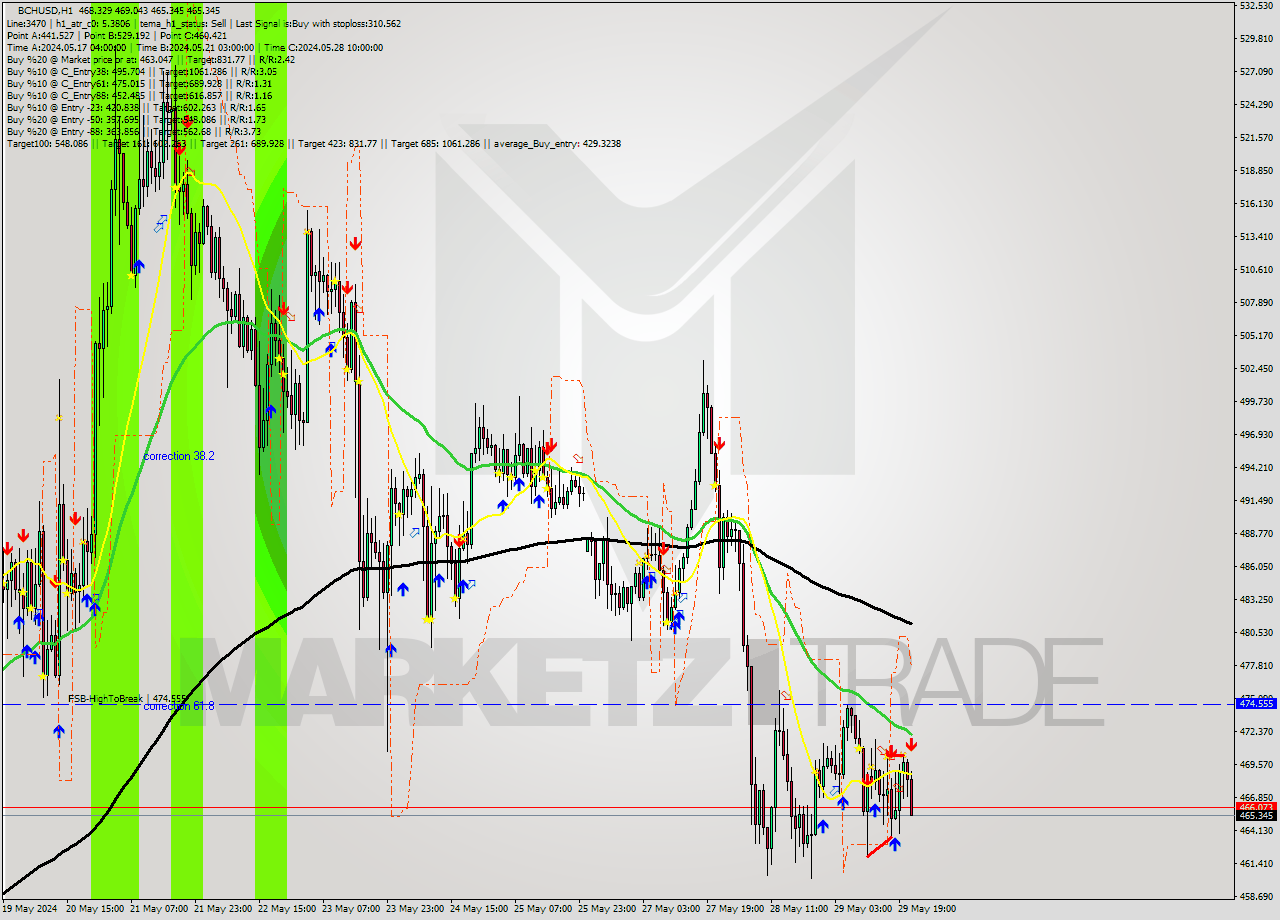
Task: Click the '29 May 19:00' time axis label
Action: (x=927, y=909)
